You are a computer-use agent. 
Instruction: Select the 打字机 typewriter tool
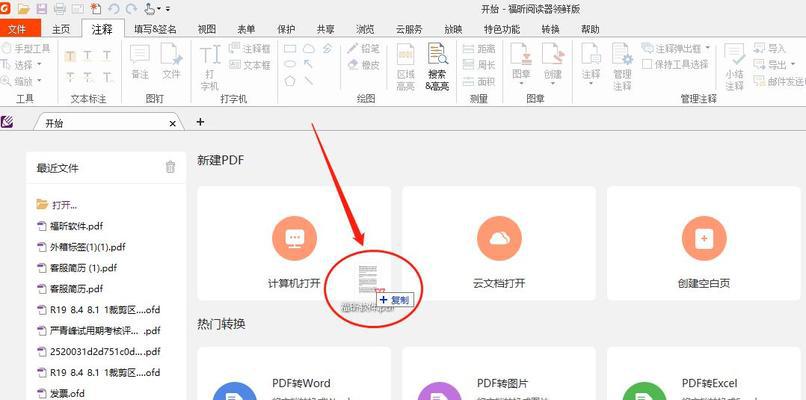pyautogui.click(x=210, y=67)
